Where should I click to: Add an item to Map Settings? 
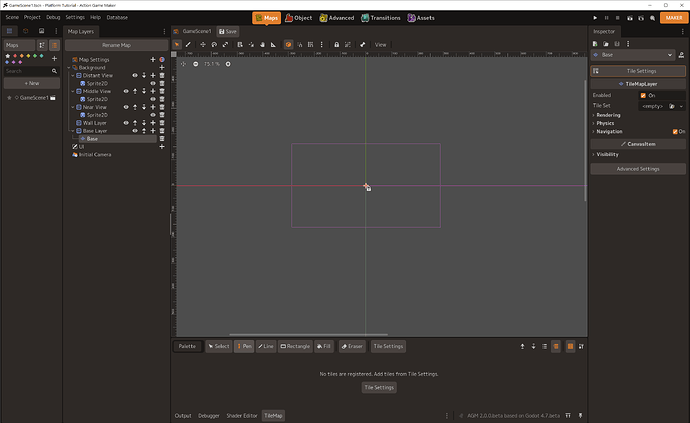153,59
